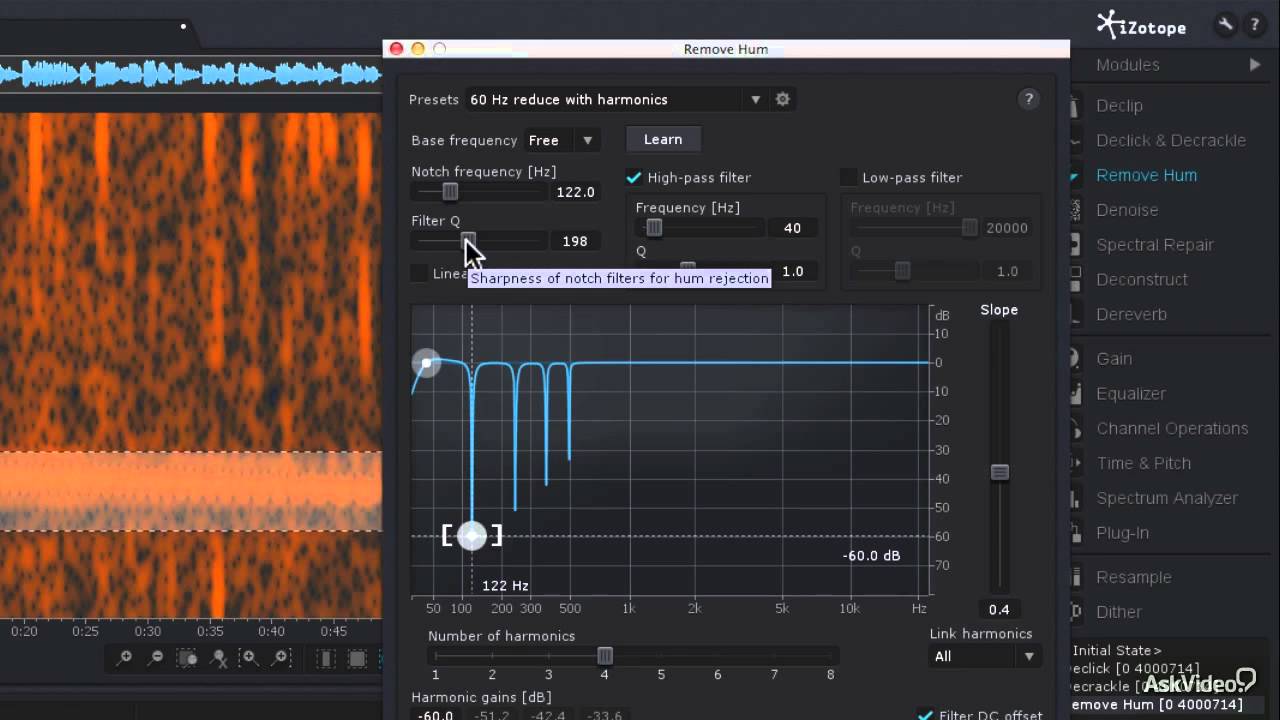Open the Spectral Repair module

pos(1155,245)
